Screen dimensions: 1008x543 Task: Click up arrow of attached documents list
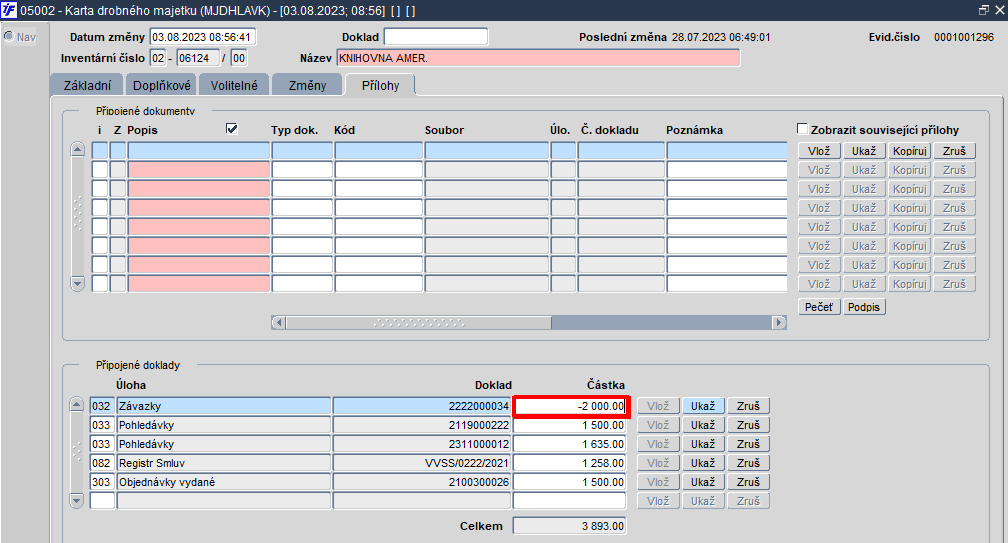(x=77, y=149)
